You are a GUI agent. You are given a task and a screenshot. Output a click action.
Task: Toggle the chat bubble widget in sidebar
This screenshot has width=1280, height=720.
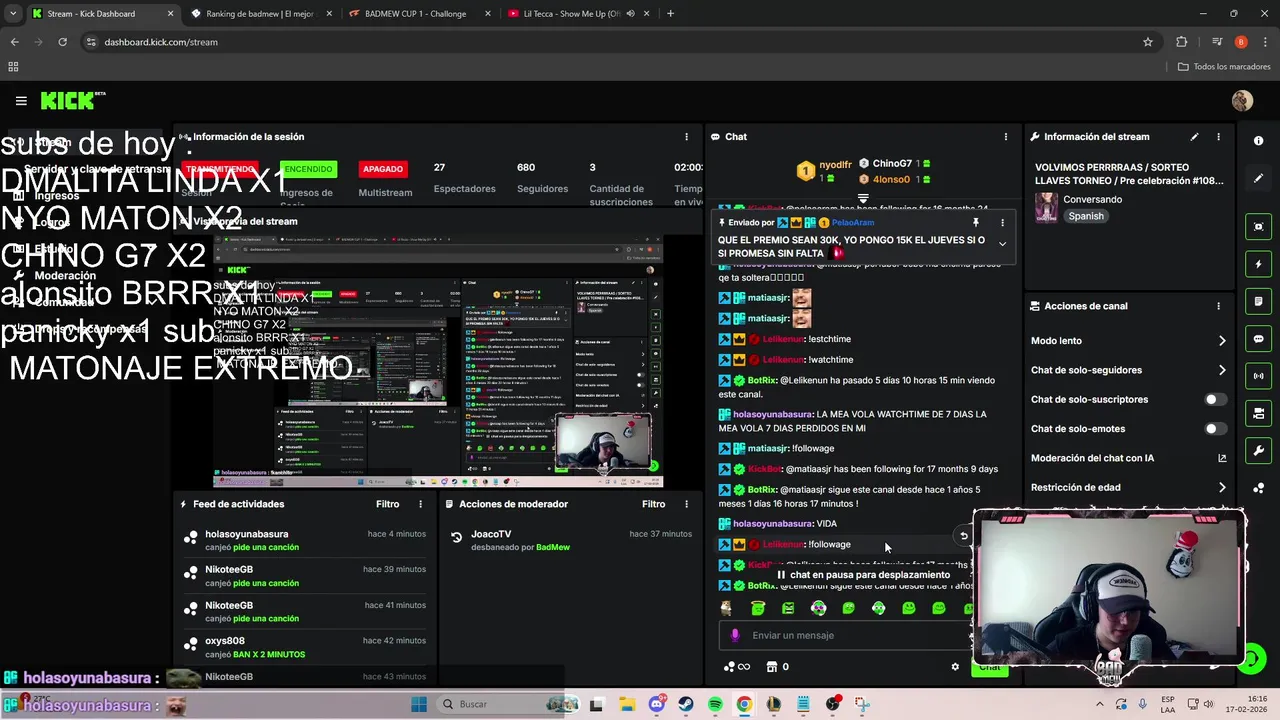pos(1258,339)
